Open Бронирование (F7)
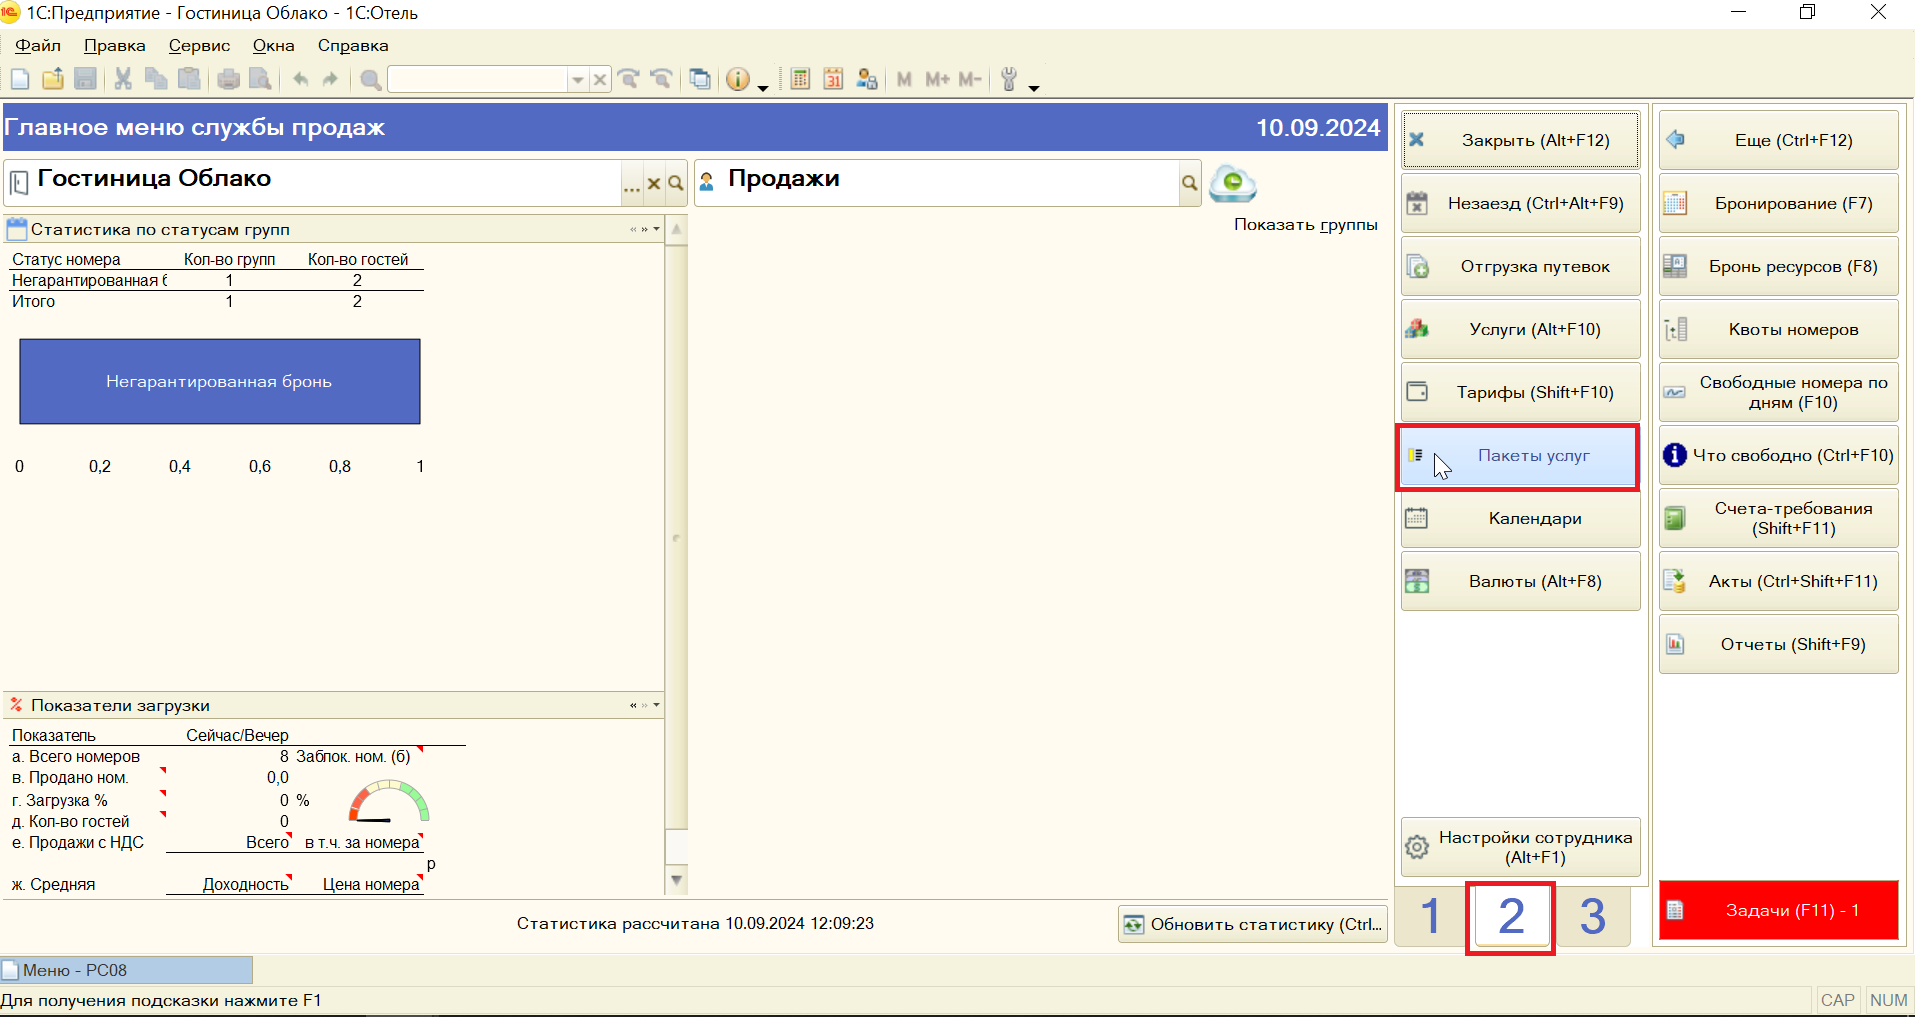This screenshot has width=1915, height=1017. click(x=1779, y=203)
